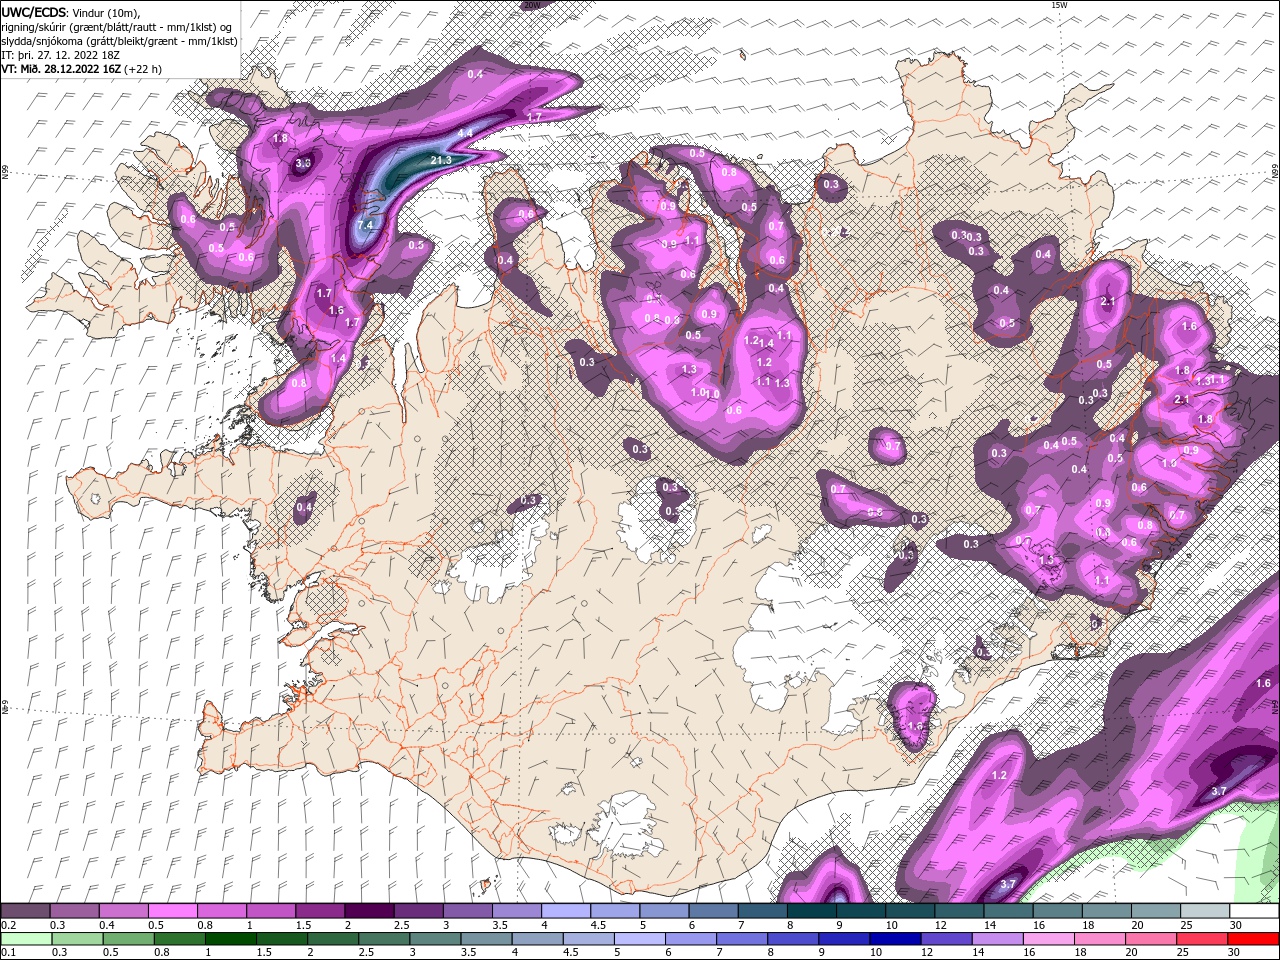The image size is (1280, 960).
Task: Click the valid time line VT: Mið. 28.12.2022 16Z
Action: click(x=82, y=69)
